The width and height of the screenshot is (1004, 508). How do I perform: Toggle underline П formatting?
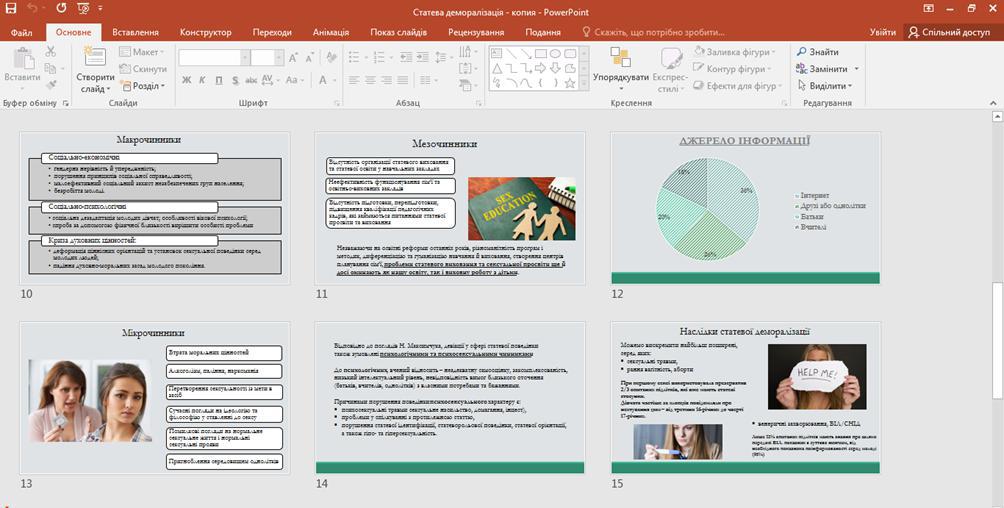pyautogui.click(x=219, y=80)
